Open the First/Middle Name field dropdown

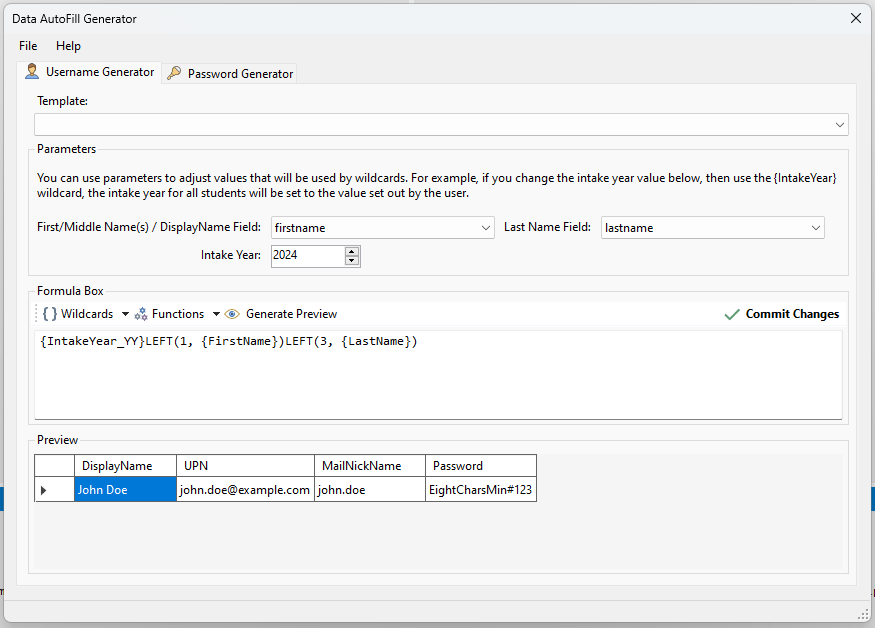pyautogui.click(x=485, y=228)
